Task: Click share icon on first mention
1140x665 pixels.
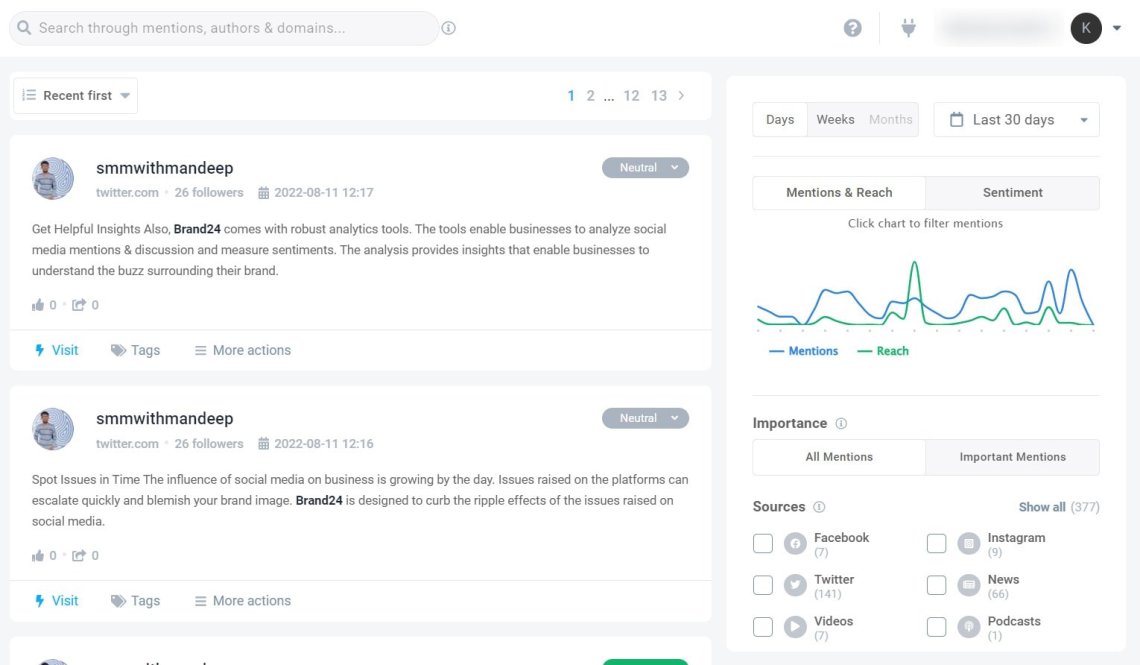Action: click(79, 305)
